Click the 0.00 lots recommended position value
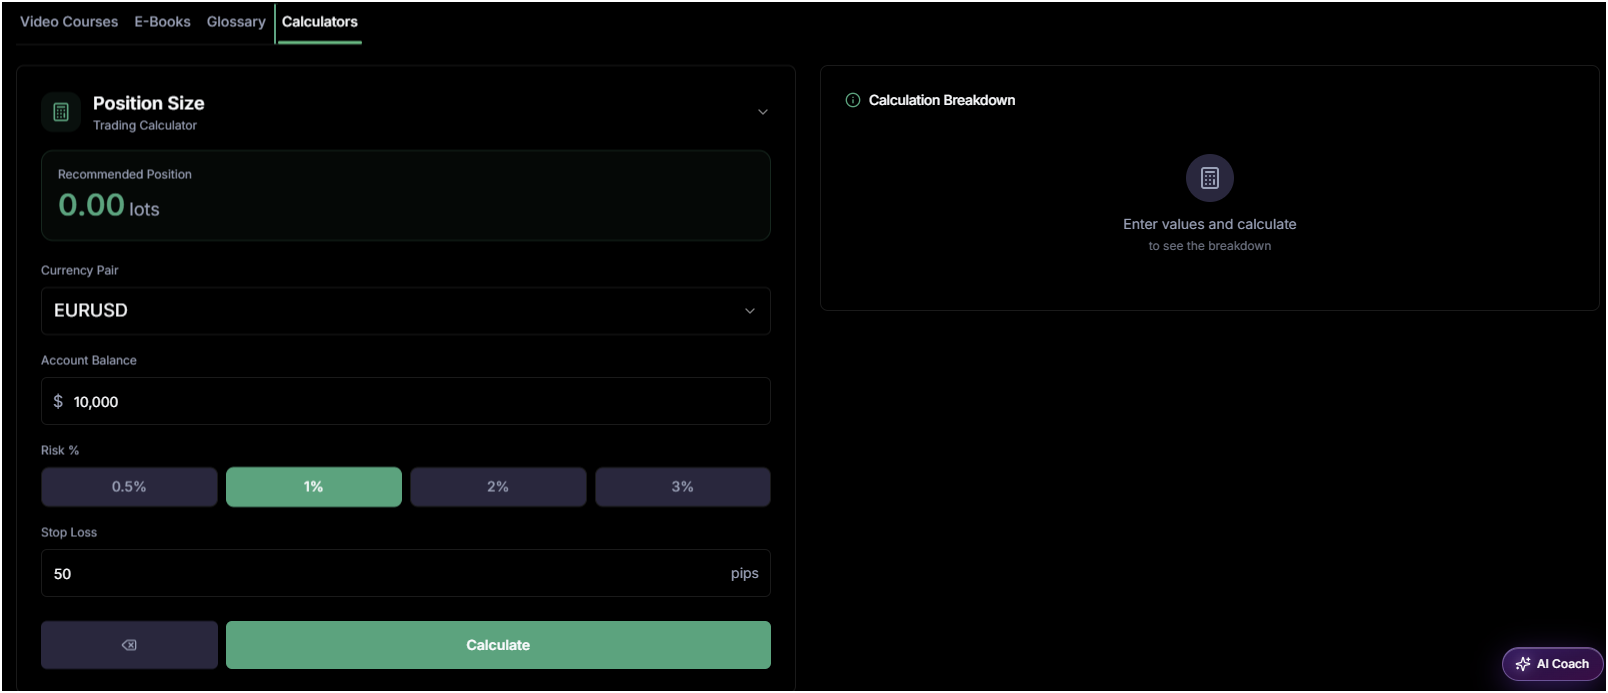The height and width of the screenshot is (693, 1608). [x=109, y=206]
